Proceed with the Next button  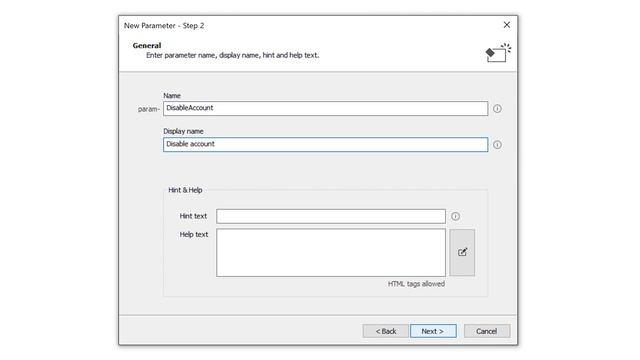pyautogui.click(x=433, y=331)
